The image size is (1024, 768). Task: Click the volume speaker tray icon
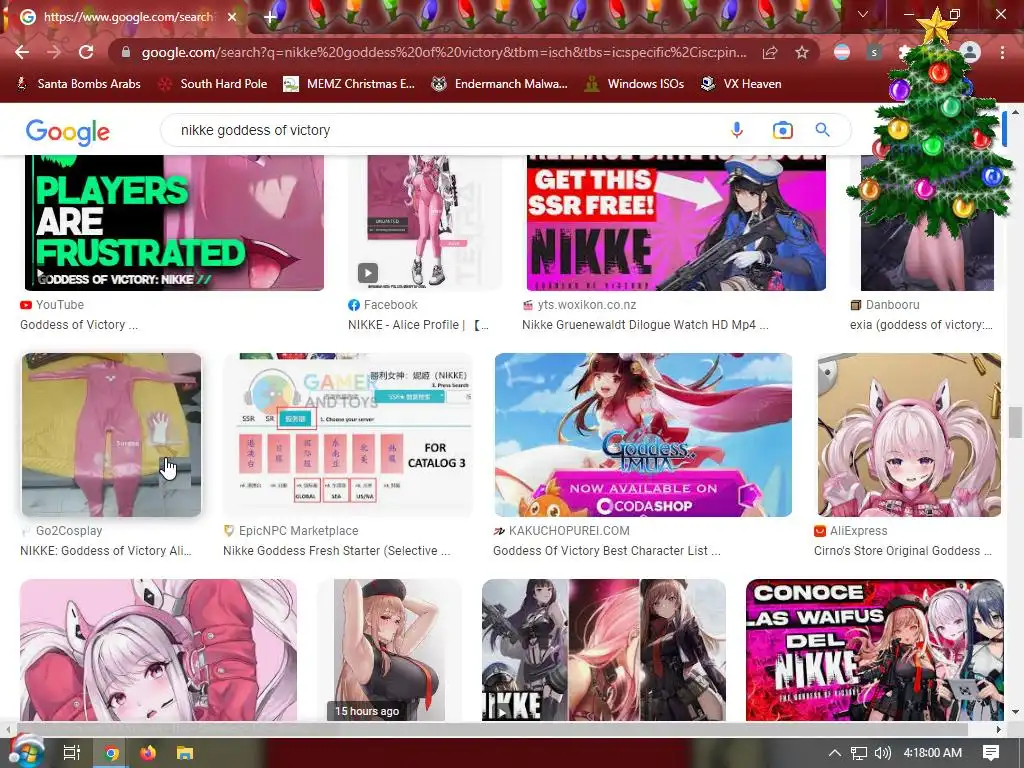882,753
